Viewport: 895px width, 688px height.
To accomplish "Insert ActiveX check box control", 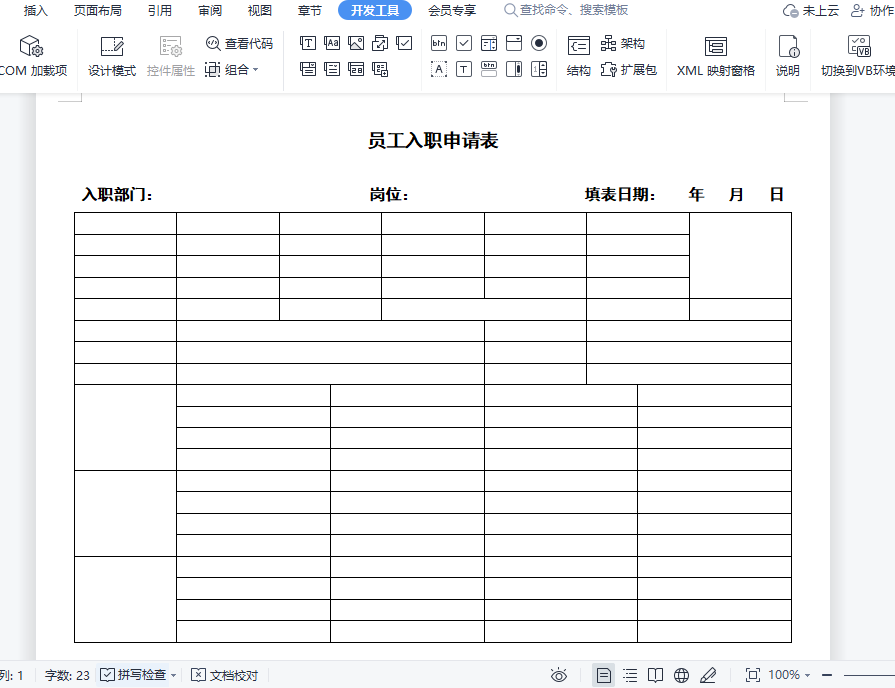I will coord(464,43).
